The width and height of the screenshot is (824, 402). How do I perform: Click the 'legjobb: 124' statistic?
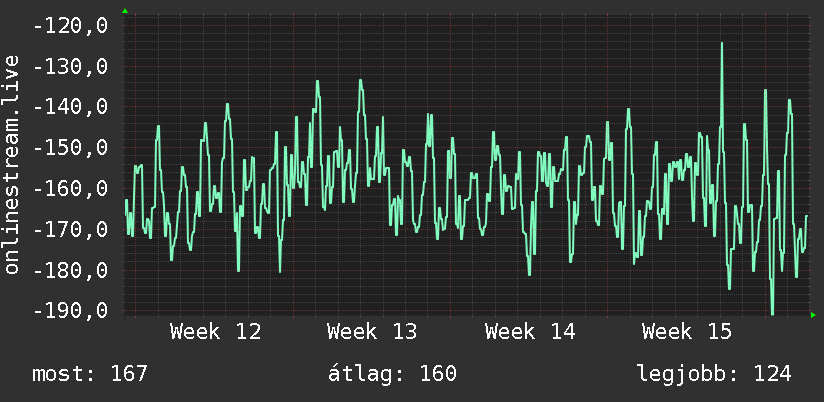714,375
